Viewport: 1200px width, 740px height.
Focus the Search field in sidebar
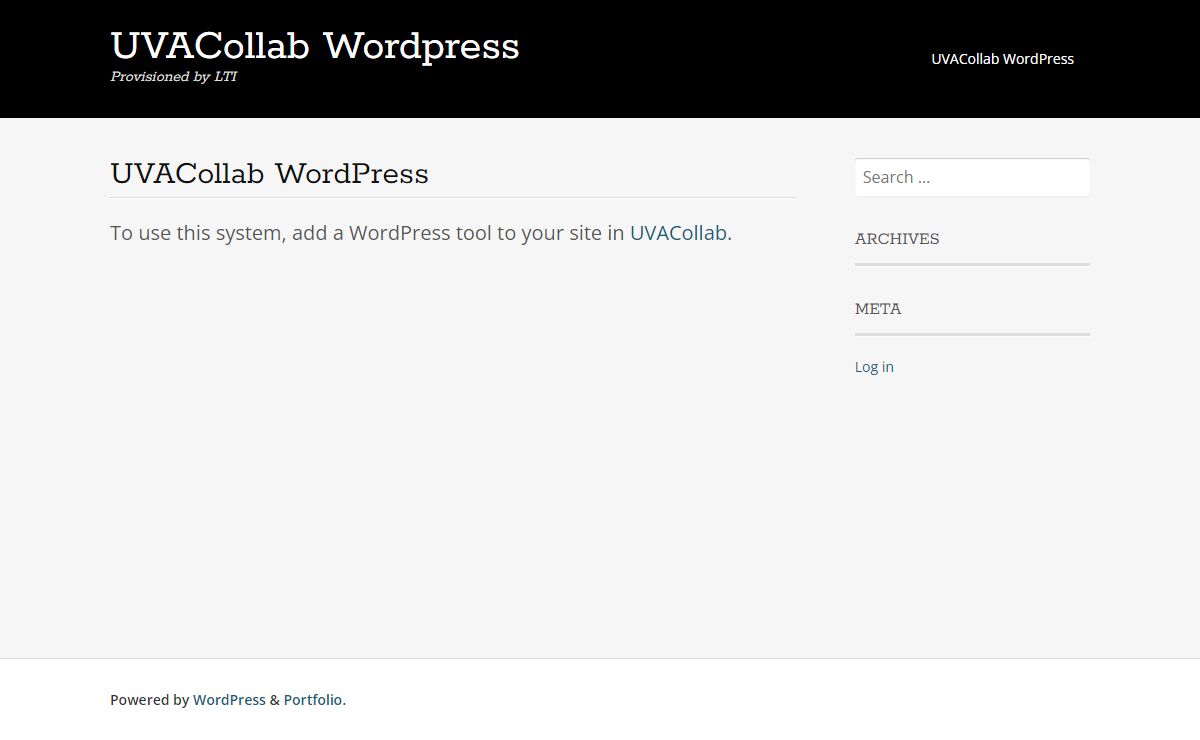(972, 177)
